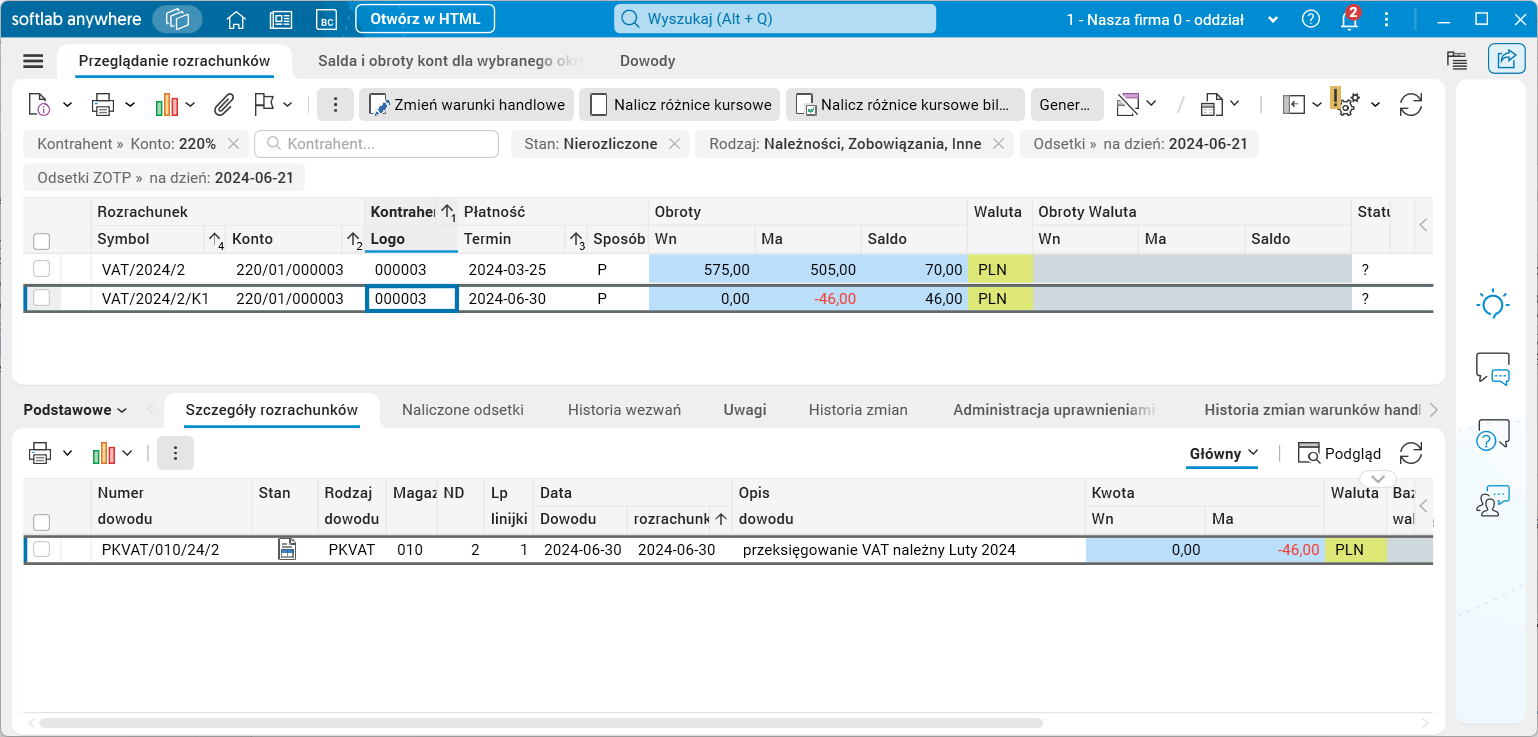Click the Wyszukaj search field
The height and width of the screenshot is (737, 1538).
pyautogui.click(x=775, y=19)
